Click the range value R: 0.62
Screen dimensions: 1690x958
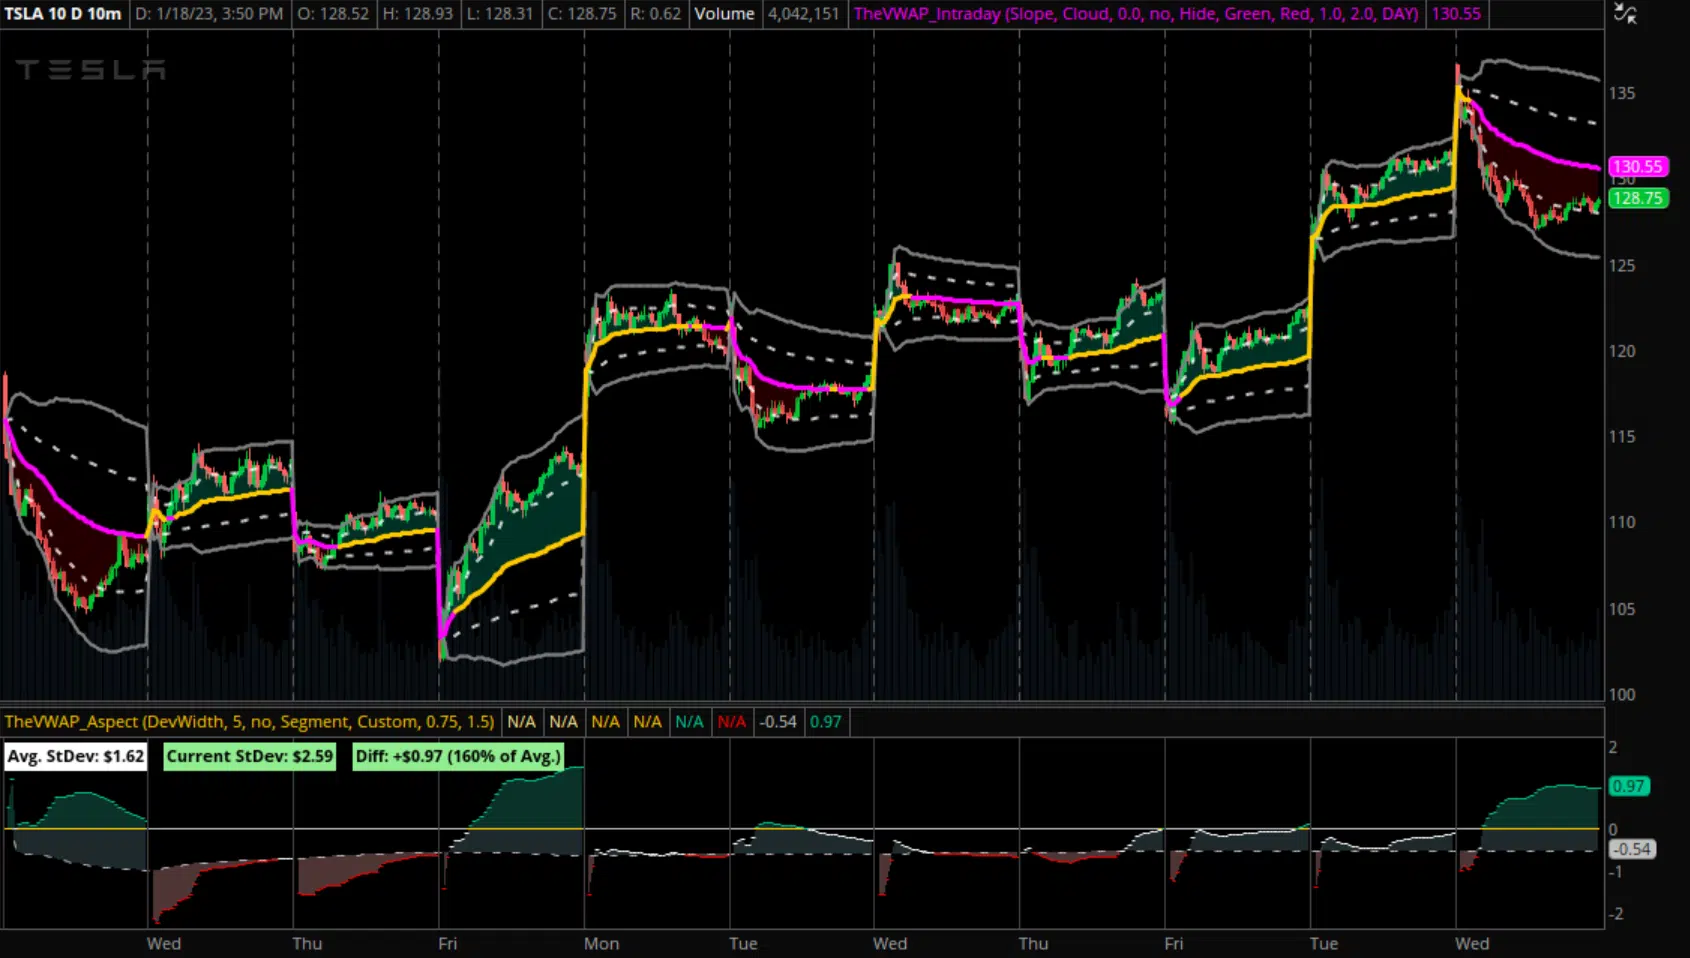click(655, 14)
